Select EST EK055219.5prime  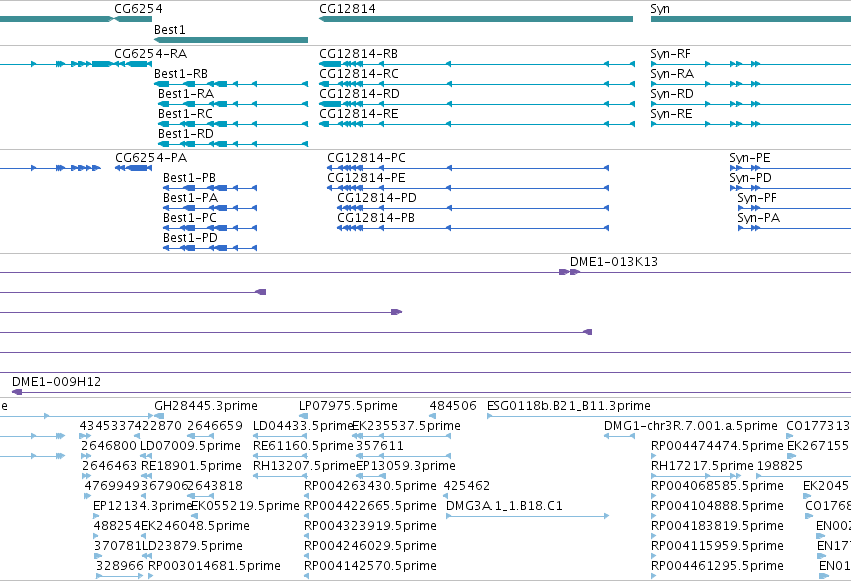coord(245,506)
